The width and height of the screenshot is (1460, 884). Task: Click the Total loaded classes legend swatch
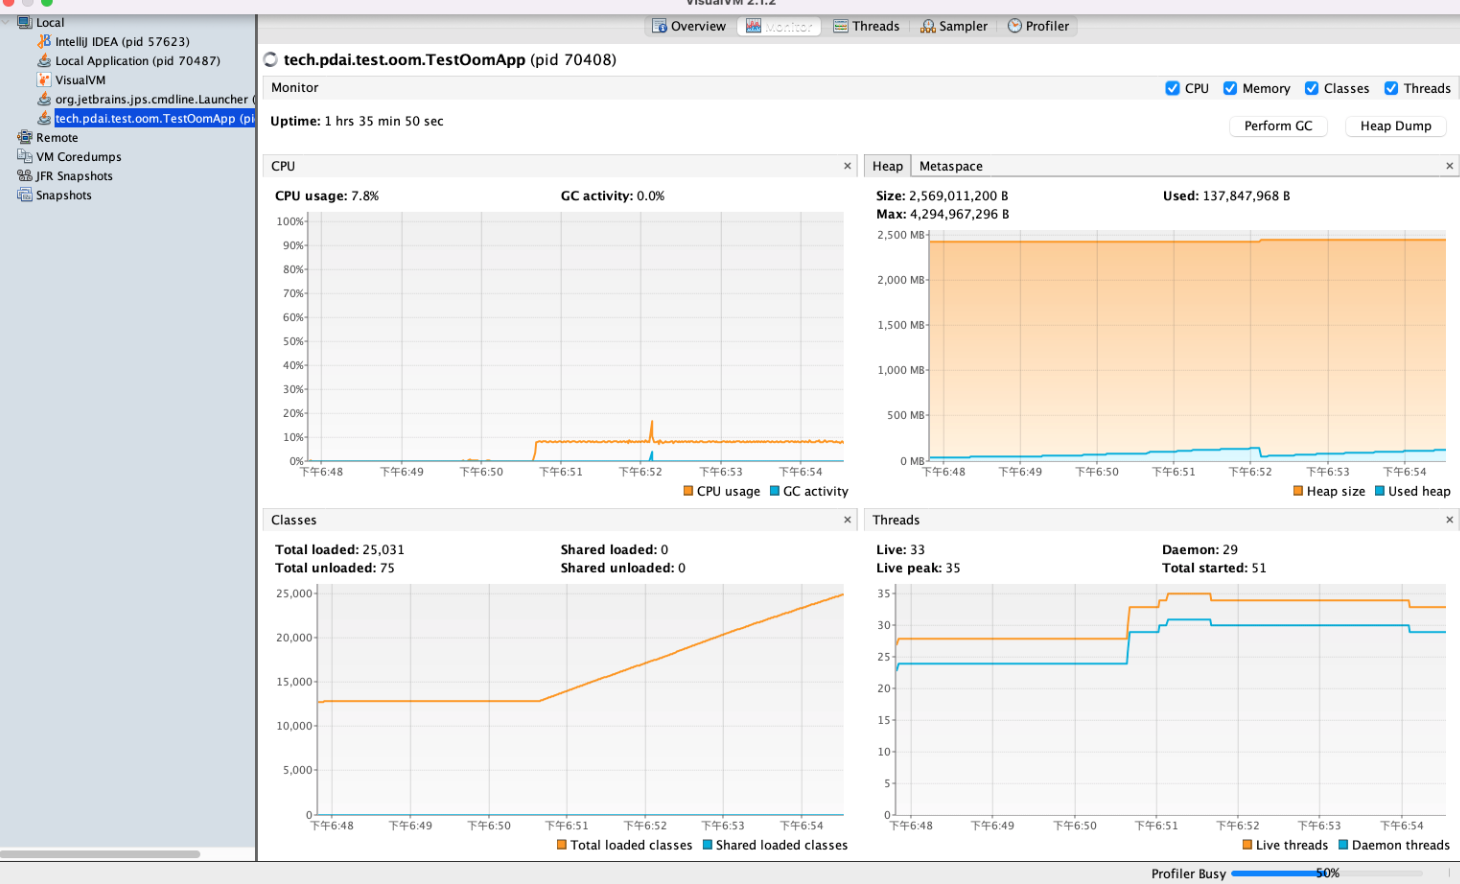(x=562, y=845)
